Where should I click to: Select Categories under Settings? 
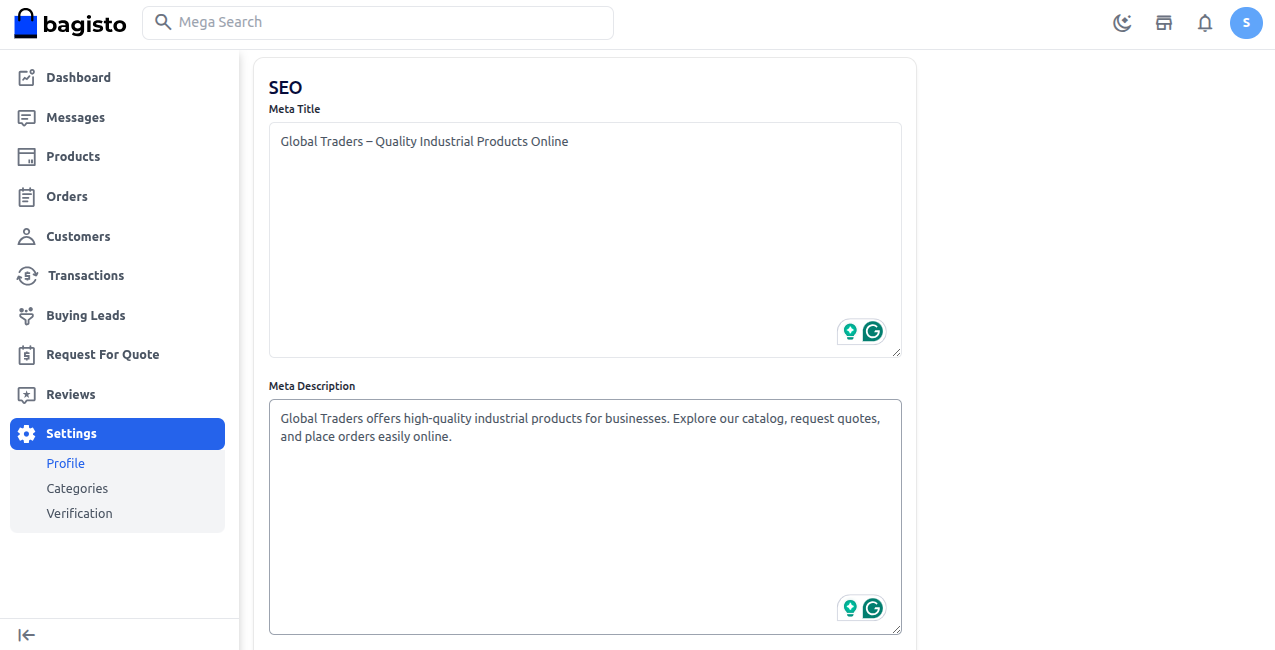point(77,489)
